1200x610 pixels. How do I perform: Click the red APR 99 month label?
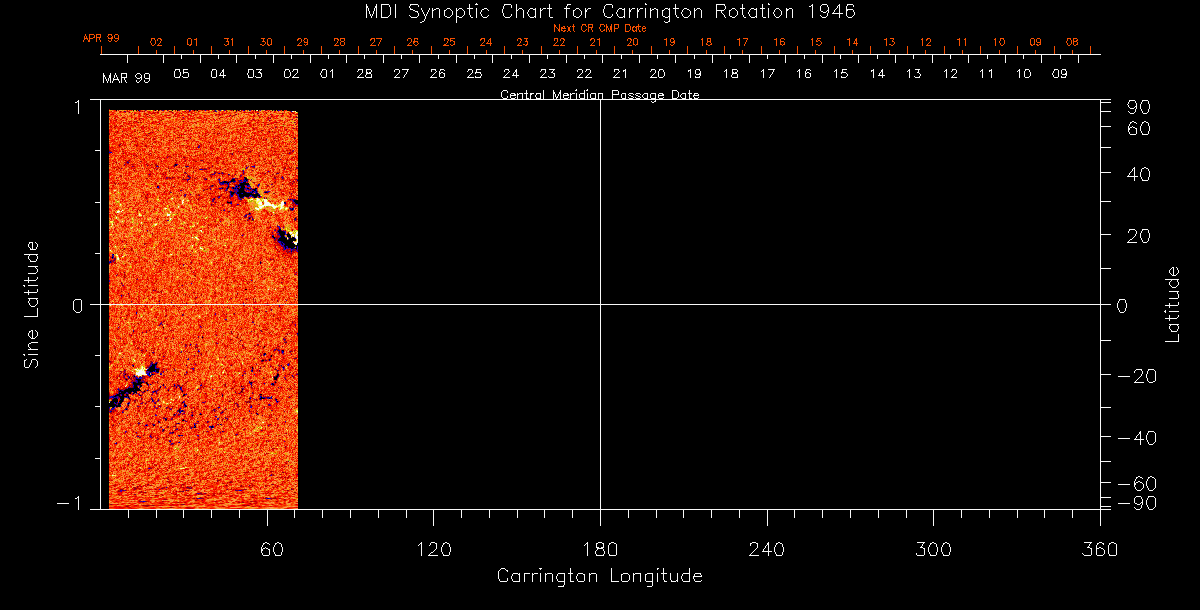(x=101, y=38)
